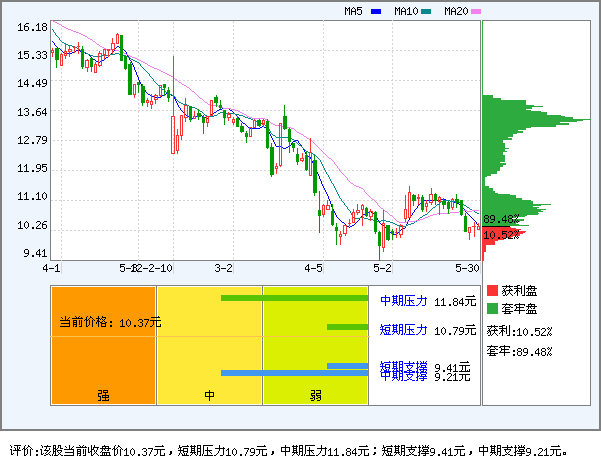
Task: Click the 14.49 price axis label
Action: (32, 83)
